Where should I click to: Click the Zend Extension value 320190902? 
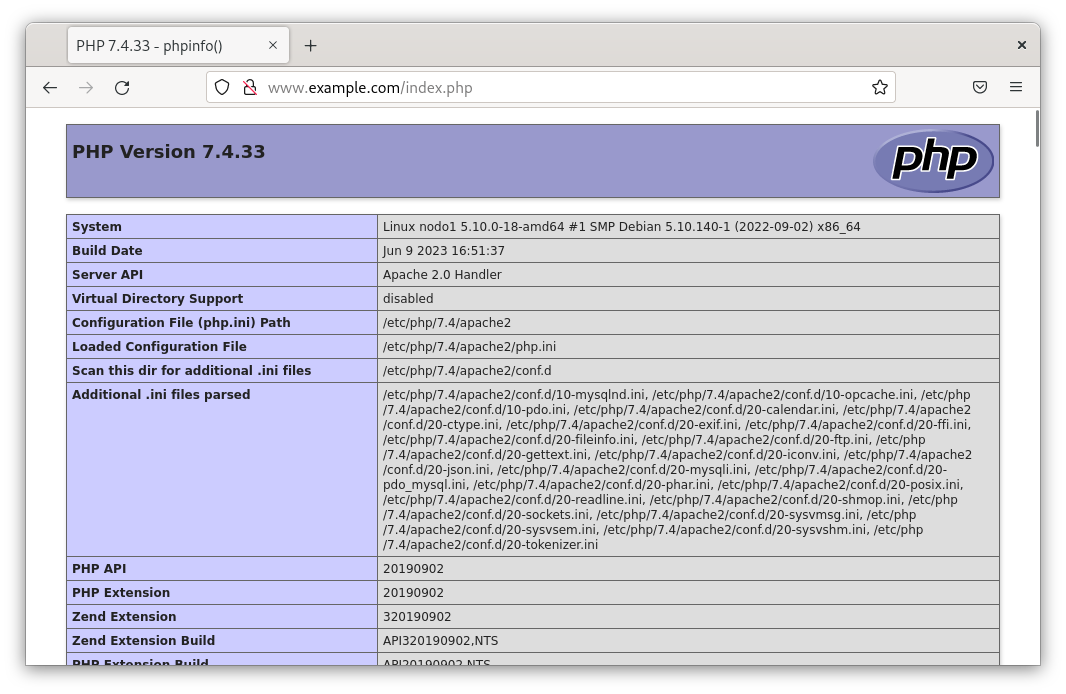point(417,617)
